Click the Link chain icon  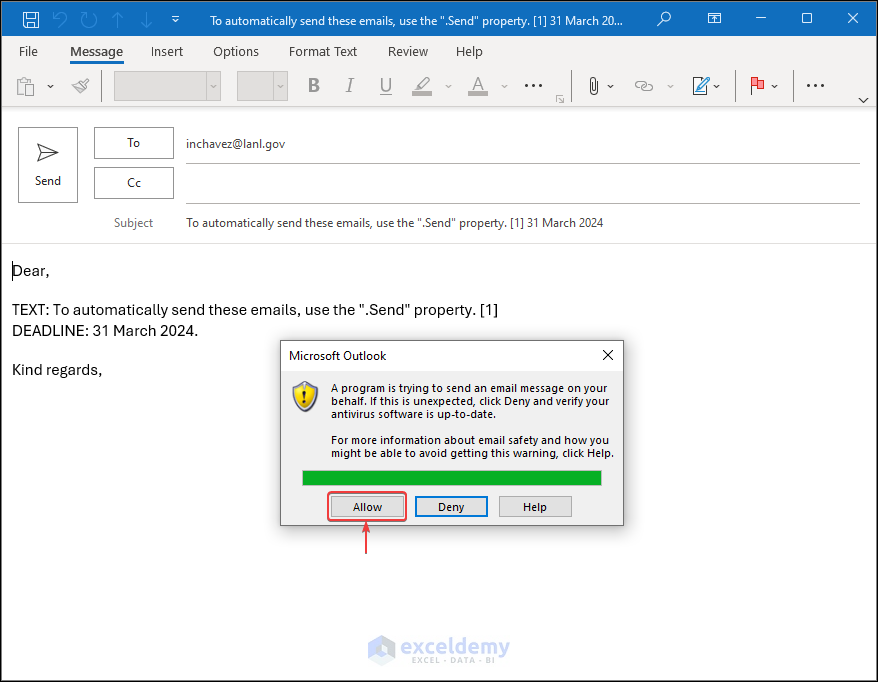tap(644, 86)
